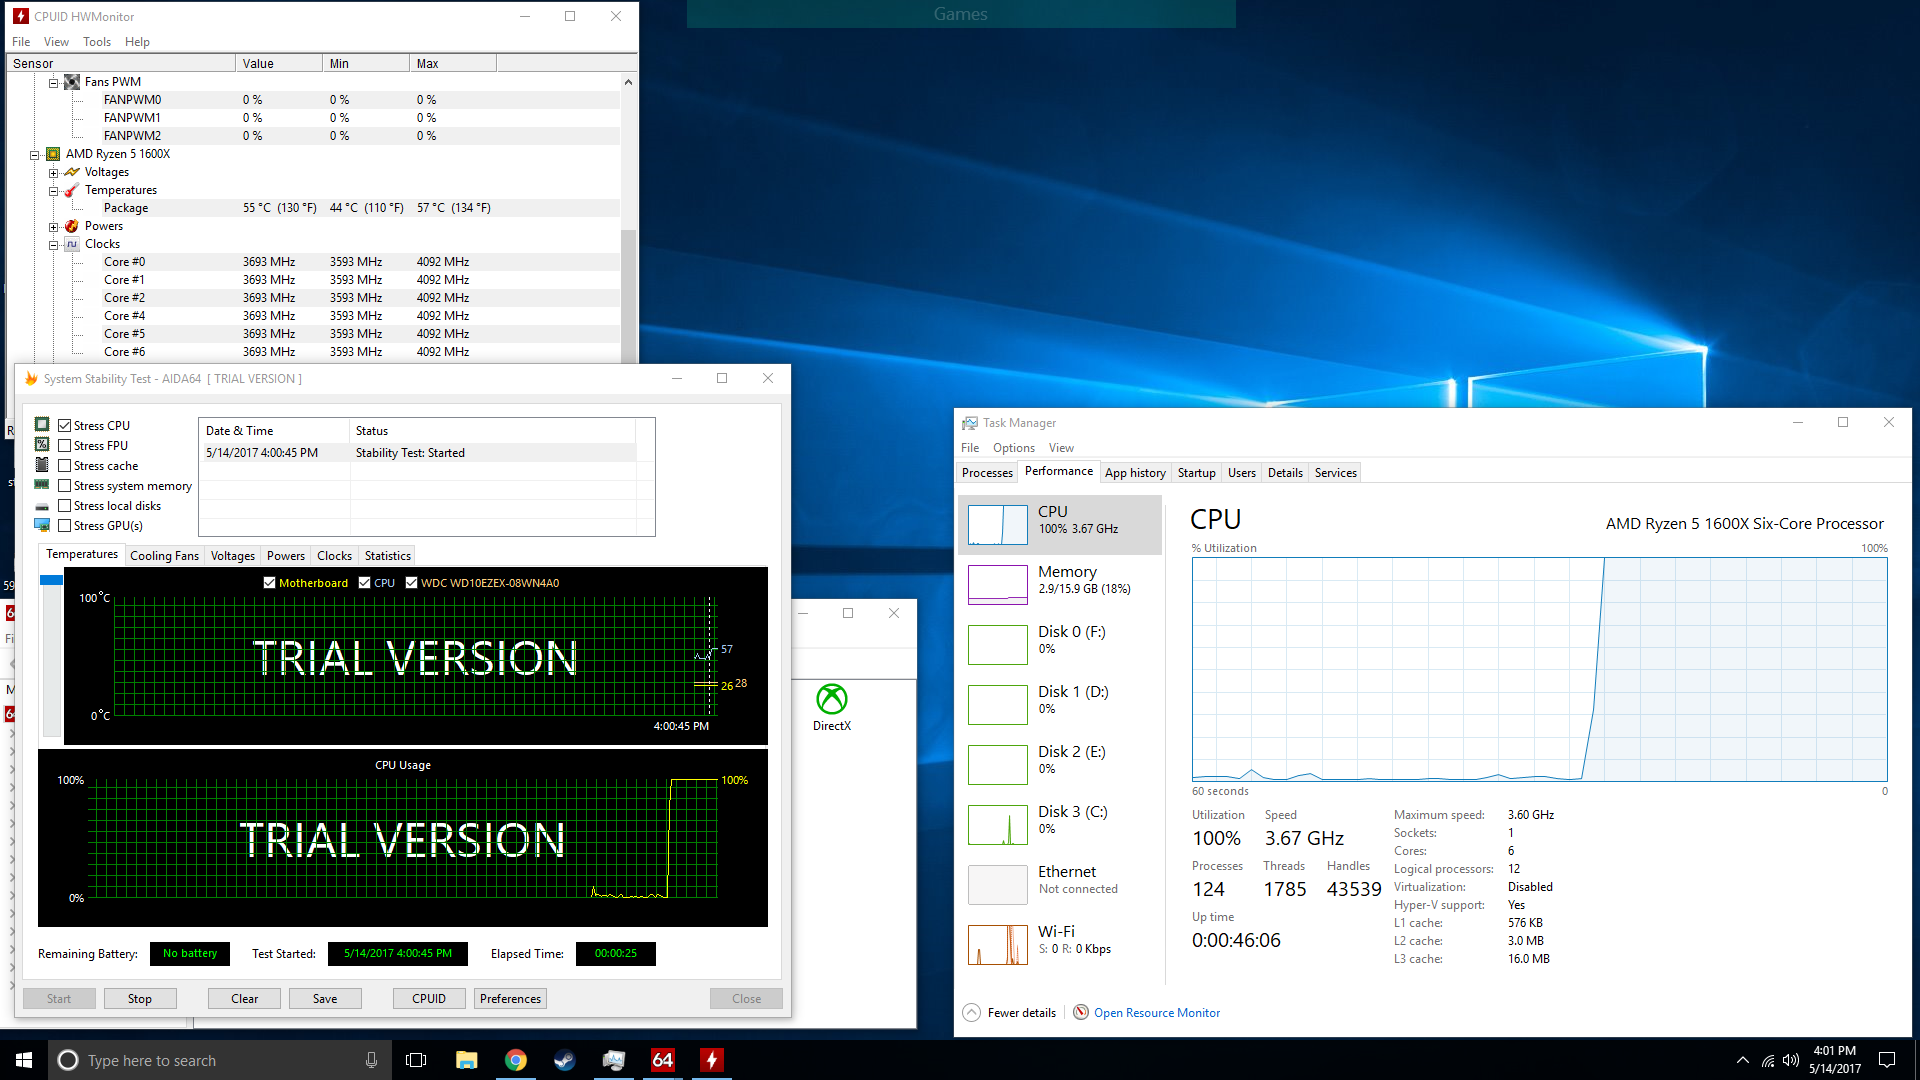Open Google Chrome in taskbar
The image size is (1920, 1080).
516,1060
